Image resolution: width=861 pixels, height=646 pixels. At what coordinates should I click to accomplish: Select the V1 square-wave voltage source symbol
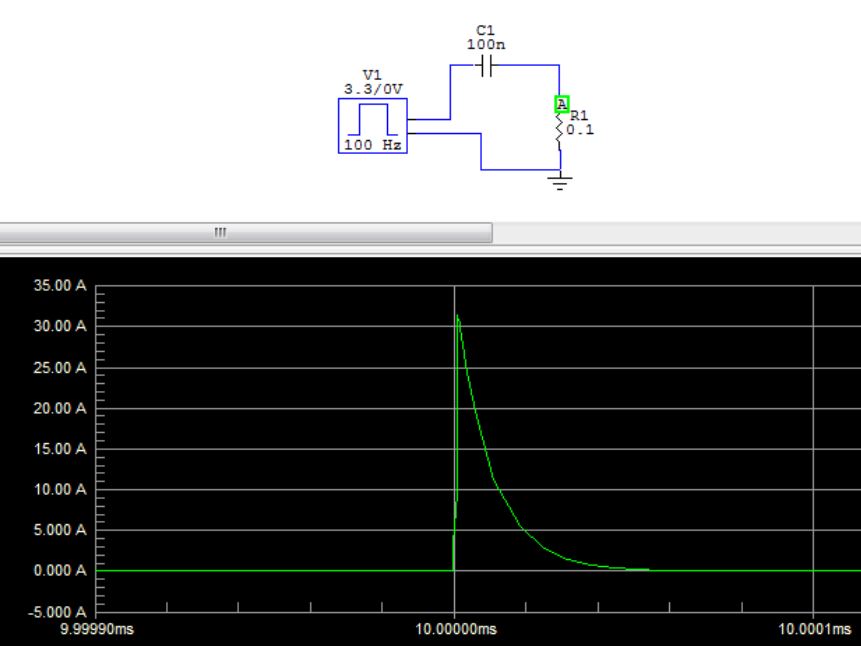click(x=374, y=127)
